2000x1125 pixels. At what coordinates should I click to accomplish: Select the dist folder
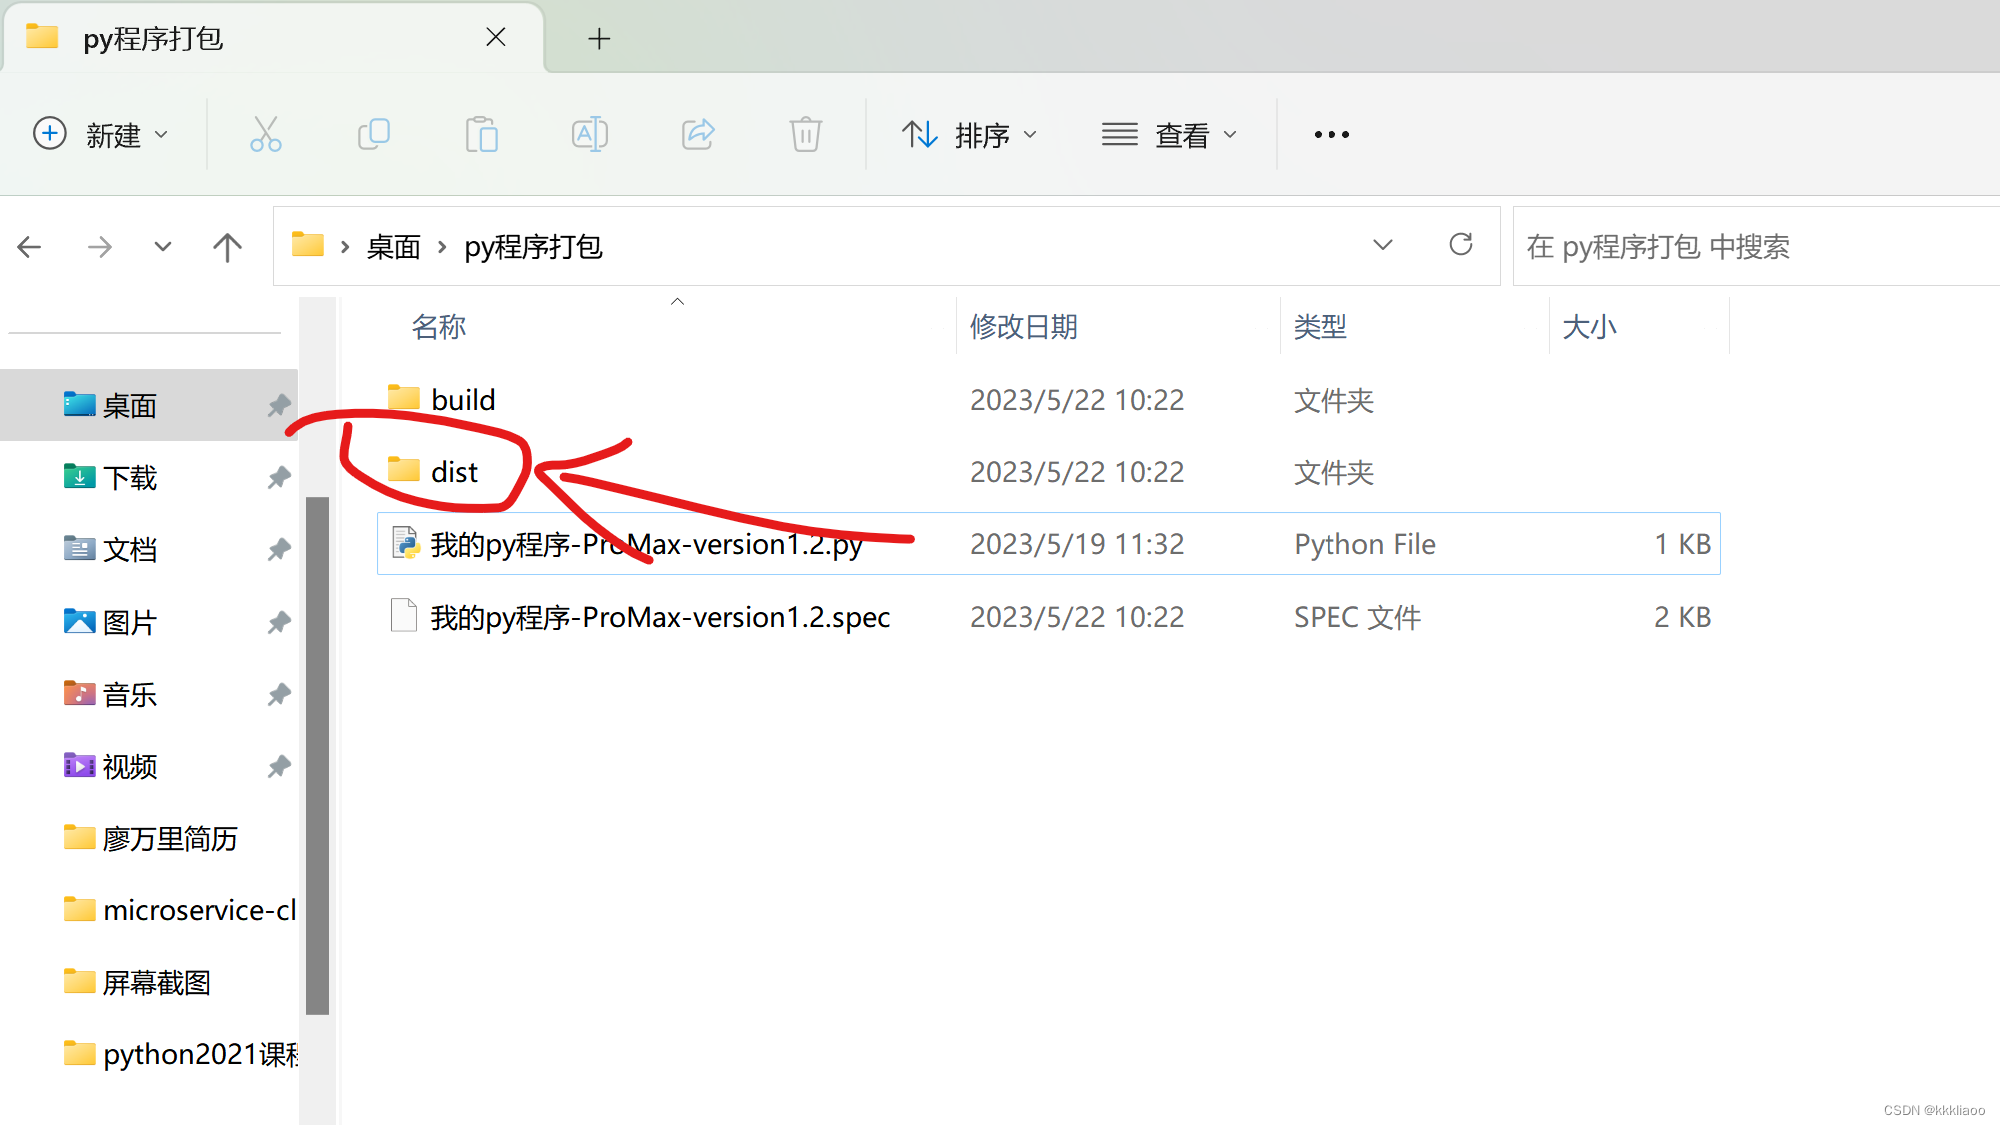[454, 472]
